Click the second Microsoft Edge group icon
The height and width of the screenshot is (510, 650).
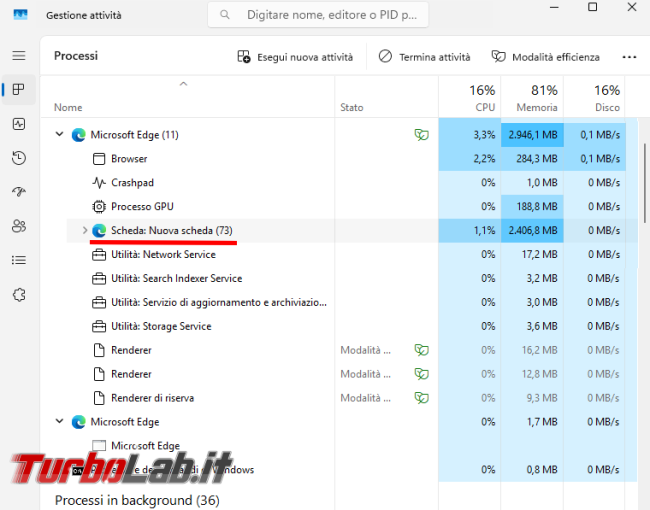78,422
